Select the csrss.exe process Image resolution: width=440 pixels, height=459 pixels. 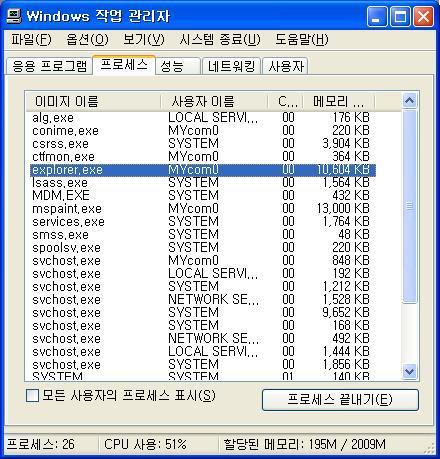point(203,144)
